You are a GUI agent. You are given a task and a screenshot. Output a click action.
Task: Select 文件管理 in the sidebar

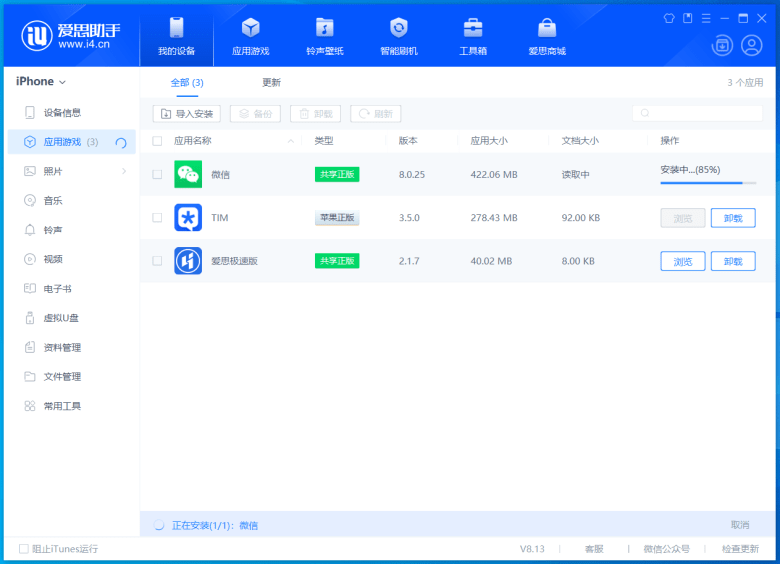click(x=72, y=376)
